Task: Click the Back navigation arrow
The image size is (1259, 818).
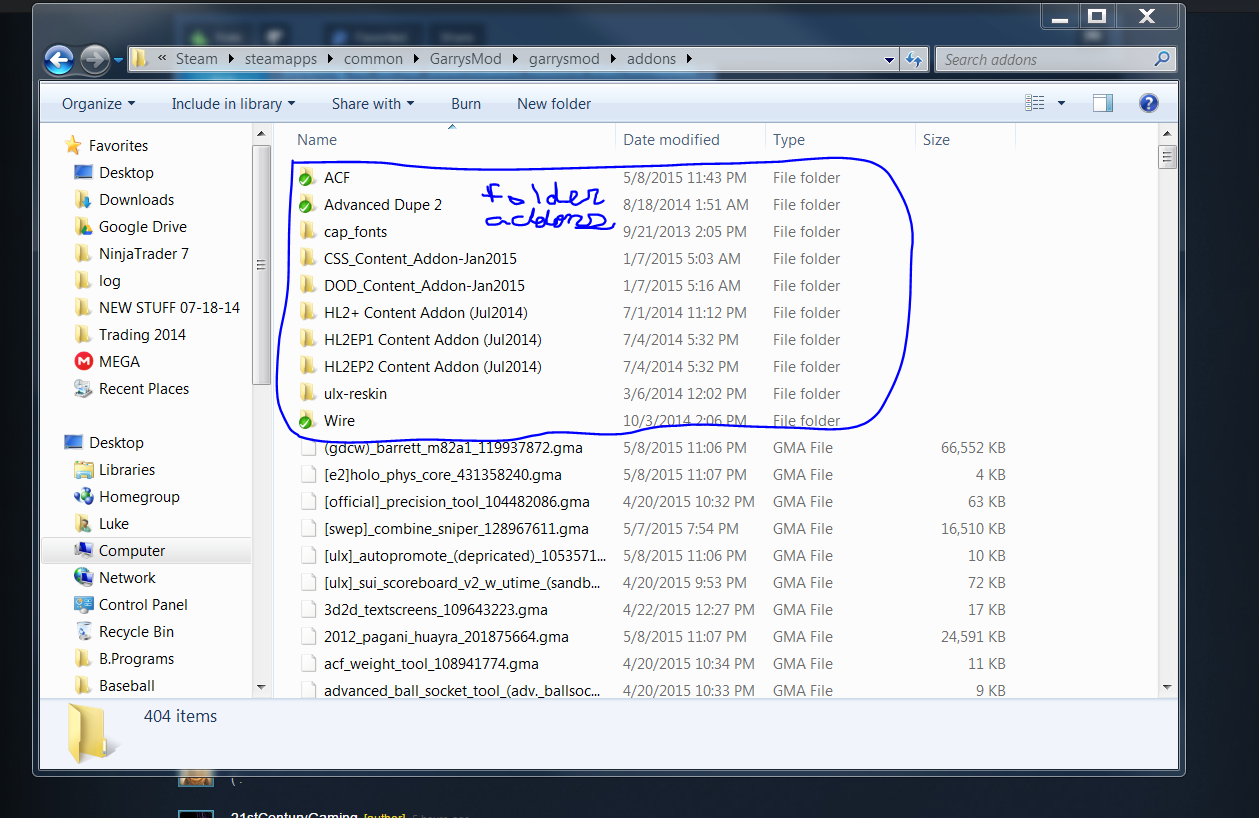Action: (x=59, y=60)
